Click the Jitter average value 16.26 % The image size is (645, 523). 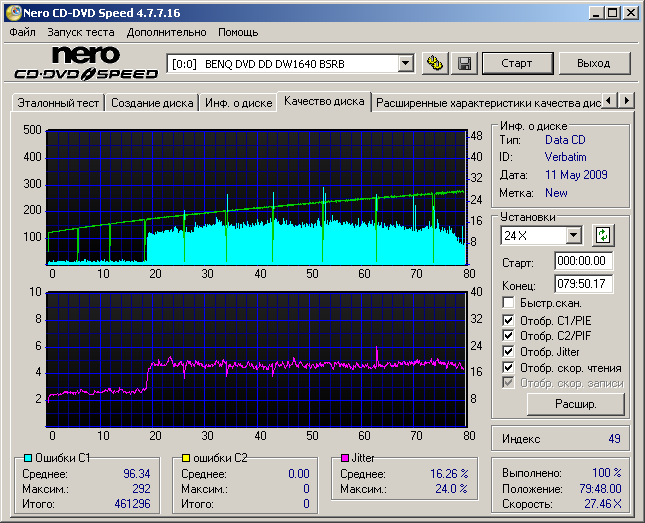(x=449, y=474)
